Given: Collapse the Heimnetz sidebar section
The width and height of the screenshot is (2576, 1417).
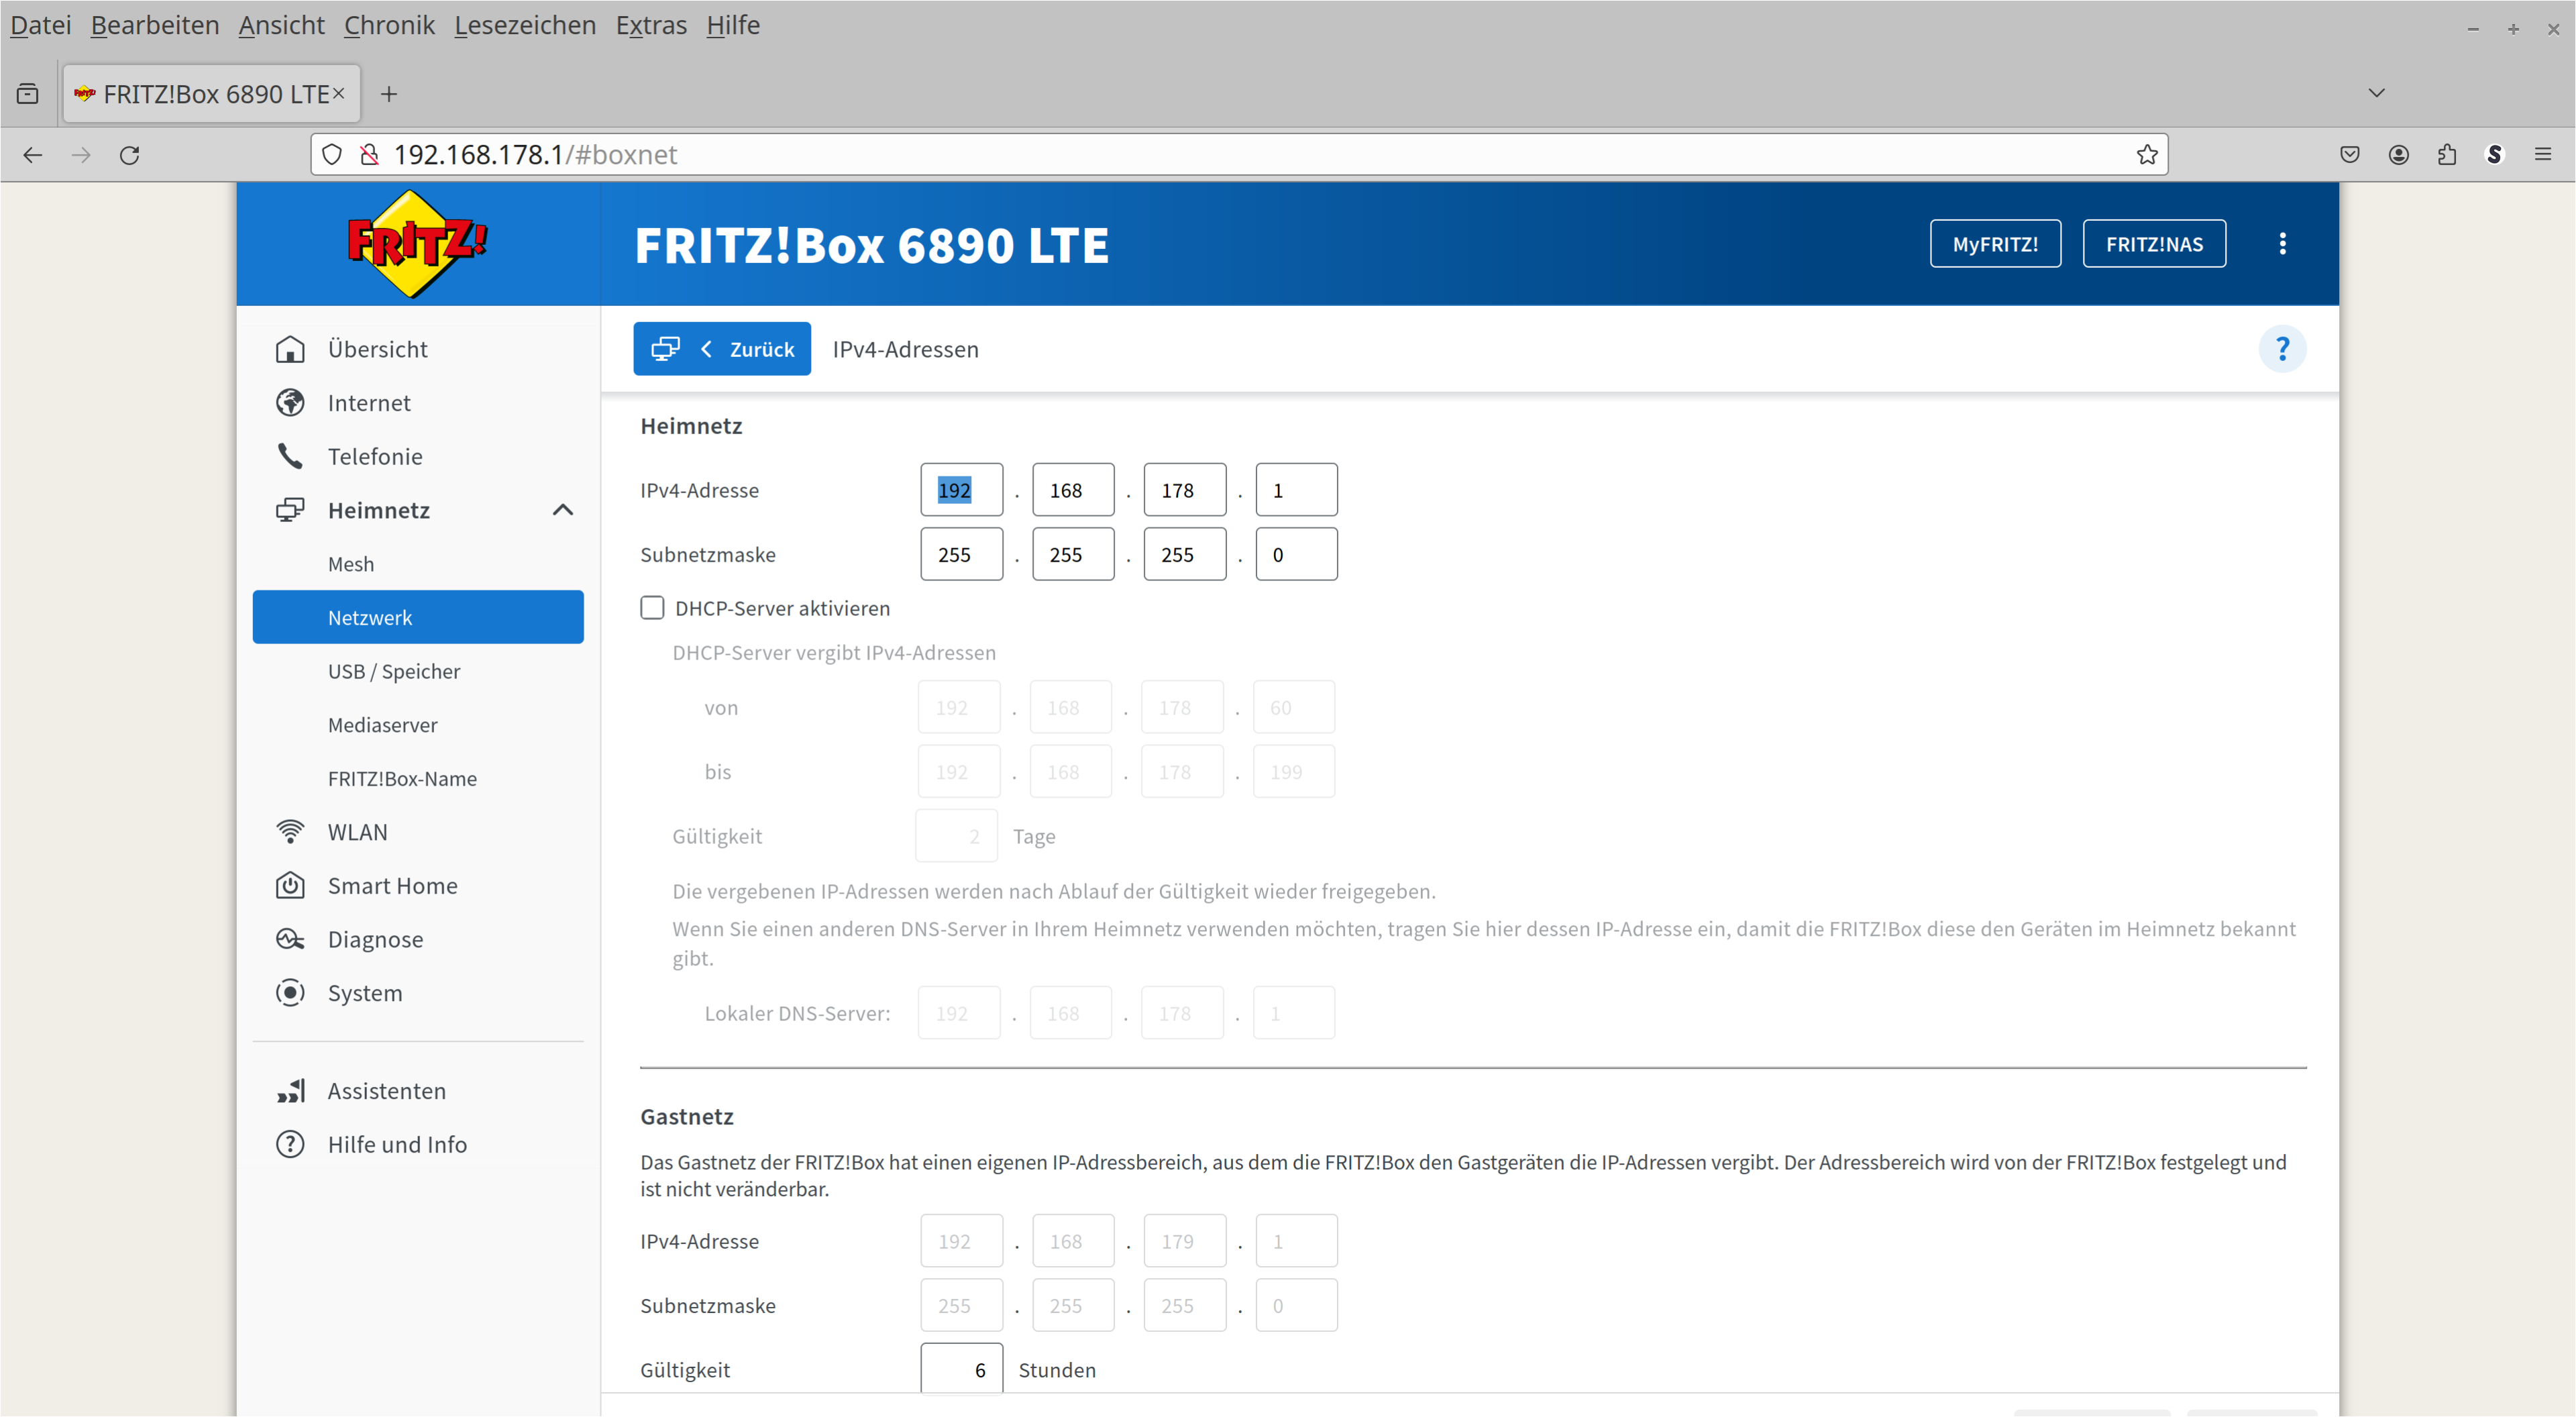Looking at the screenshot, I should click(x=563, y=511).
